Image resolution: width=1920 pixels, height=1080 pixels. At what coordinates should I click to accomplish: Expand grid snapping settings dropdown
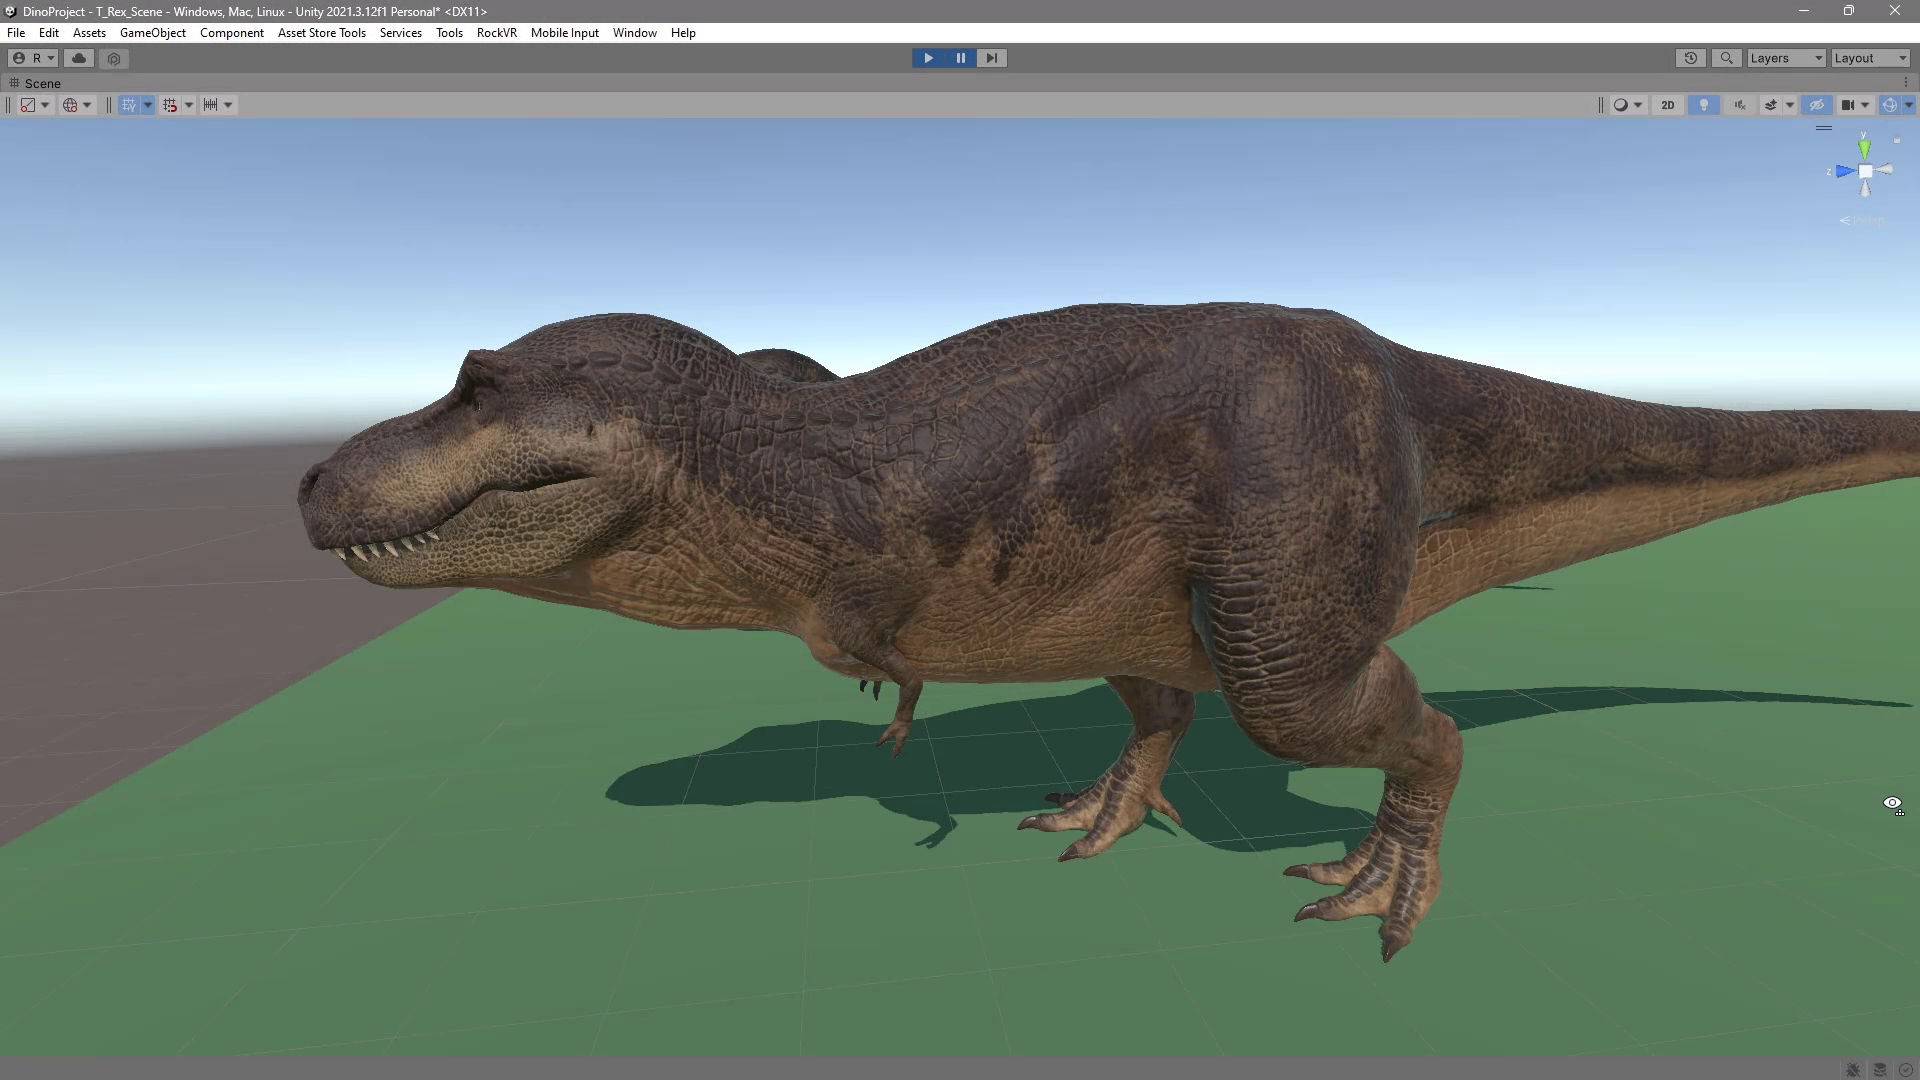pos(189,105)
